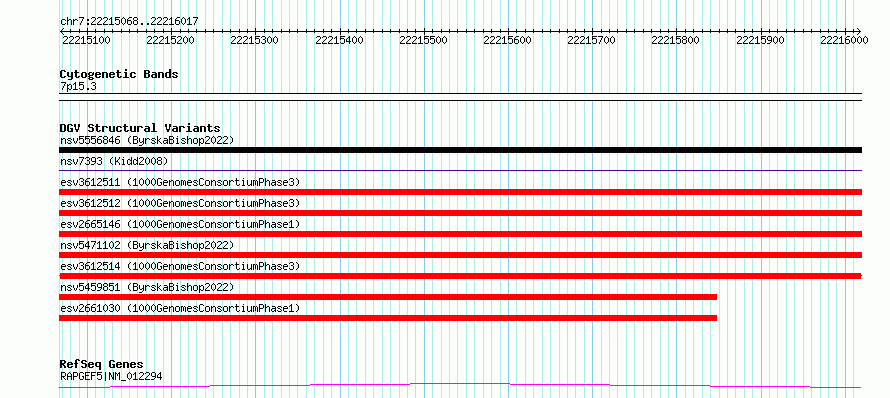Click the Cytogenetic Bands track heading

(x=119, y=74)
